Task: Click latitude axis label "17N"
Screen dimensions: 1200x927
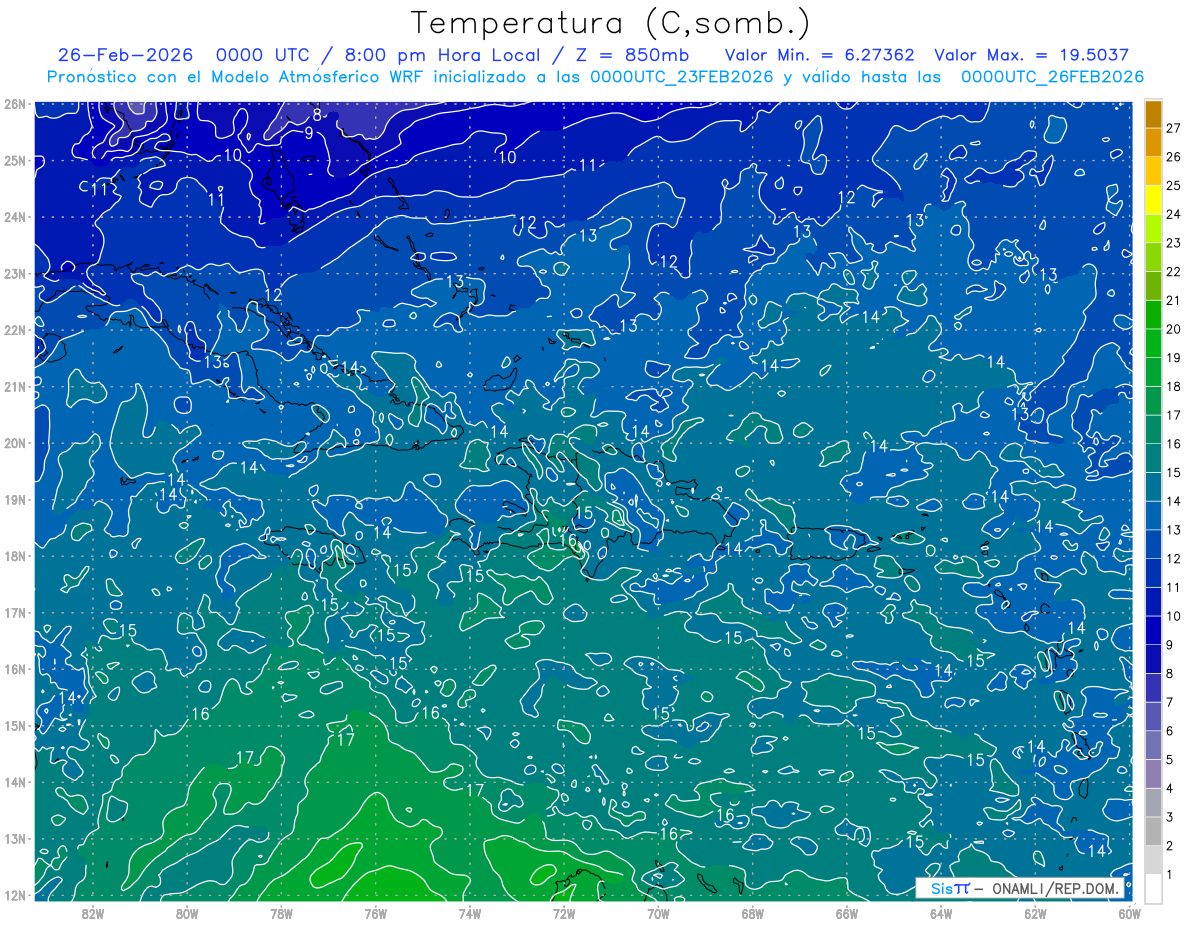Action: pos(15,613)
